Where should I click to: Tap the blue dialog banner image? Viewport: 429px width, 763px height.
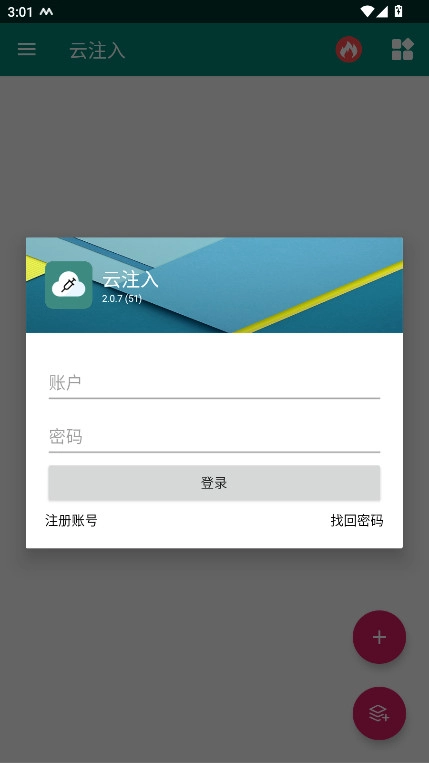coord(214,285)
